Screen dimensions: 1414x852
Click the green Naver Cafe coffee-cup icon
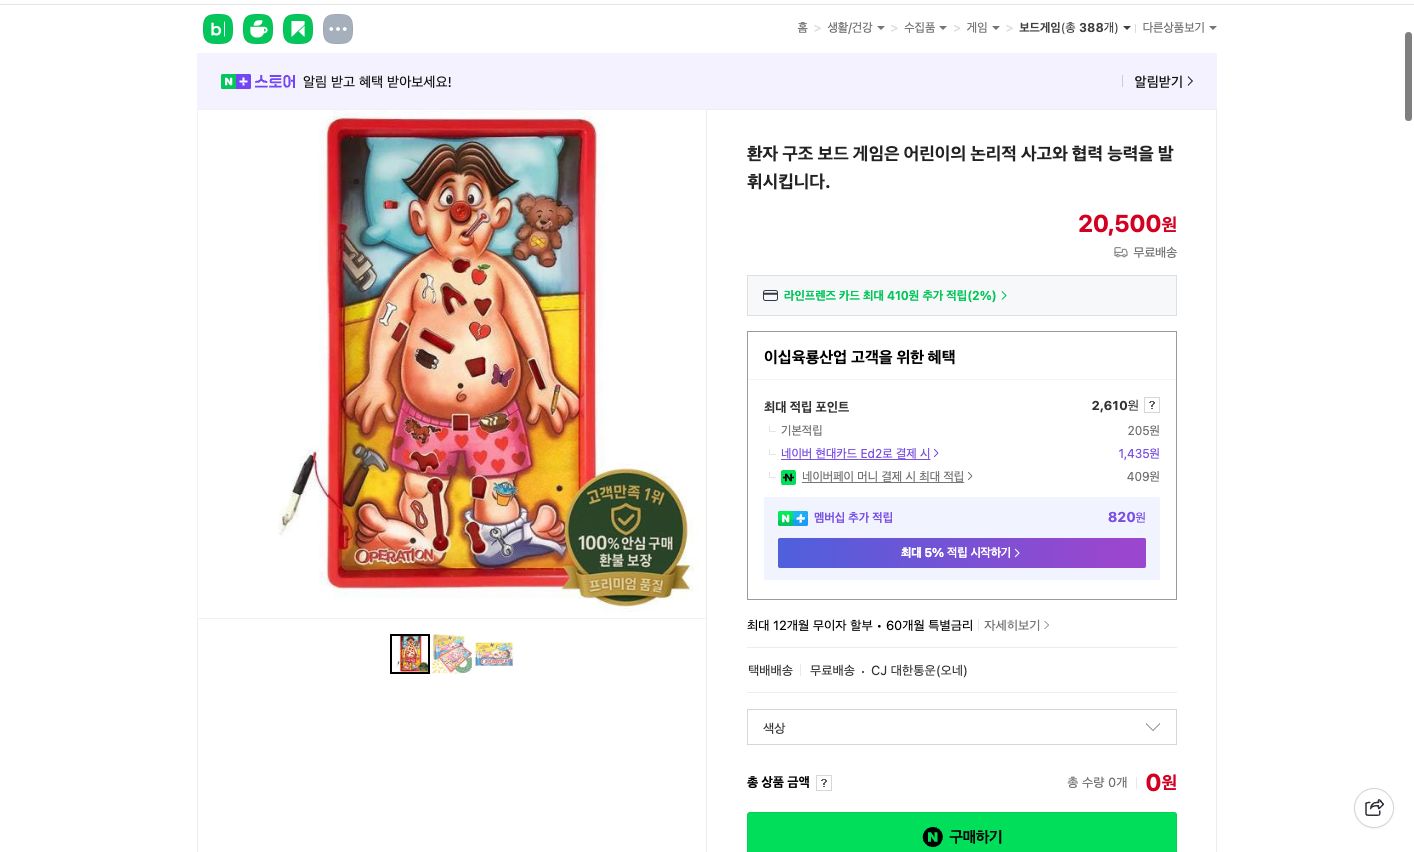pos(258,29)
